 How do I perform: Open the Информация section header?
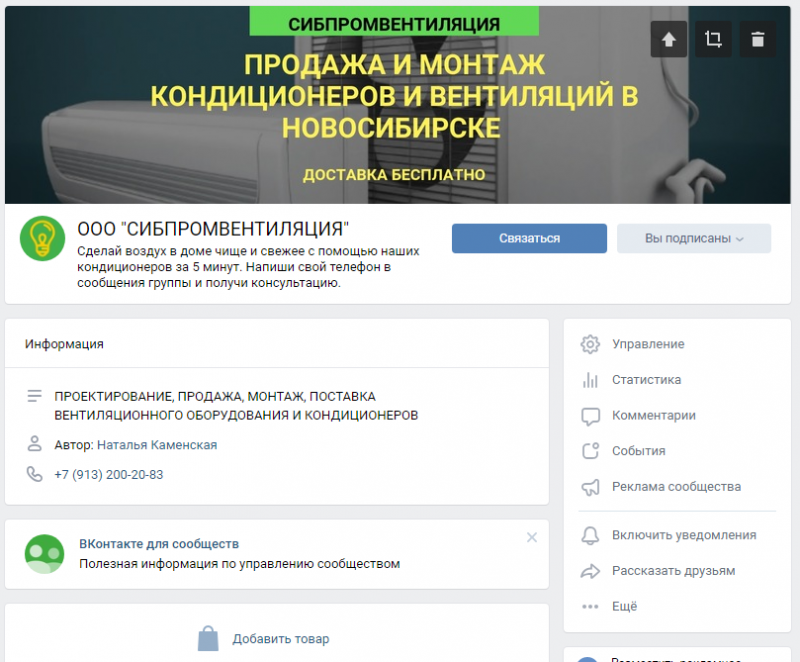tap(64, 344)
